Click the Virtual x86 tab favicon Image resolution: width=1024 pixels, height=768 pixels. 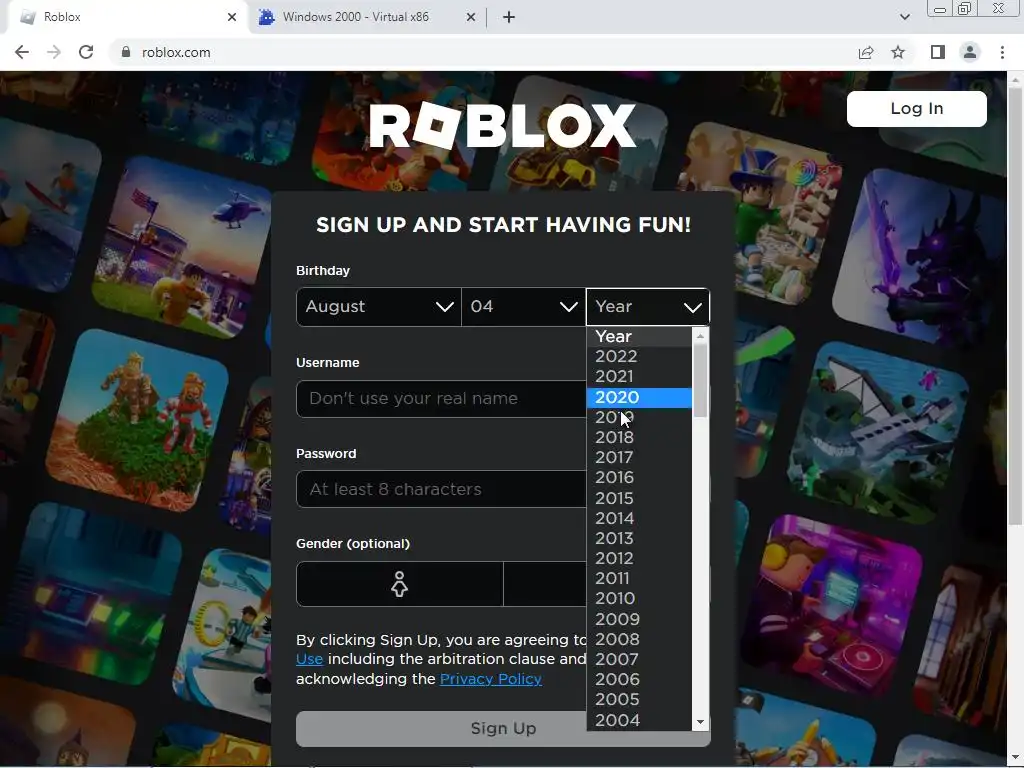266,17
